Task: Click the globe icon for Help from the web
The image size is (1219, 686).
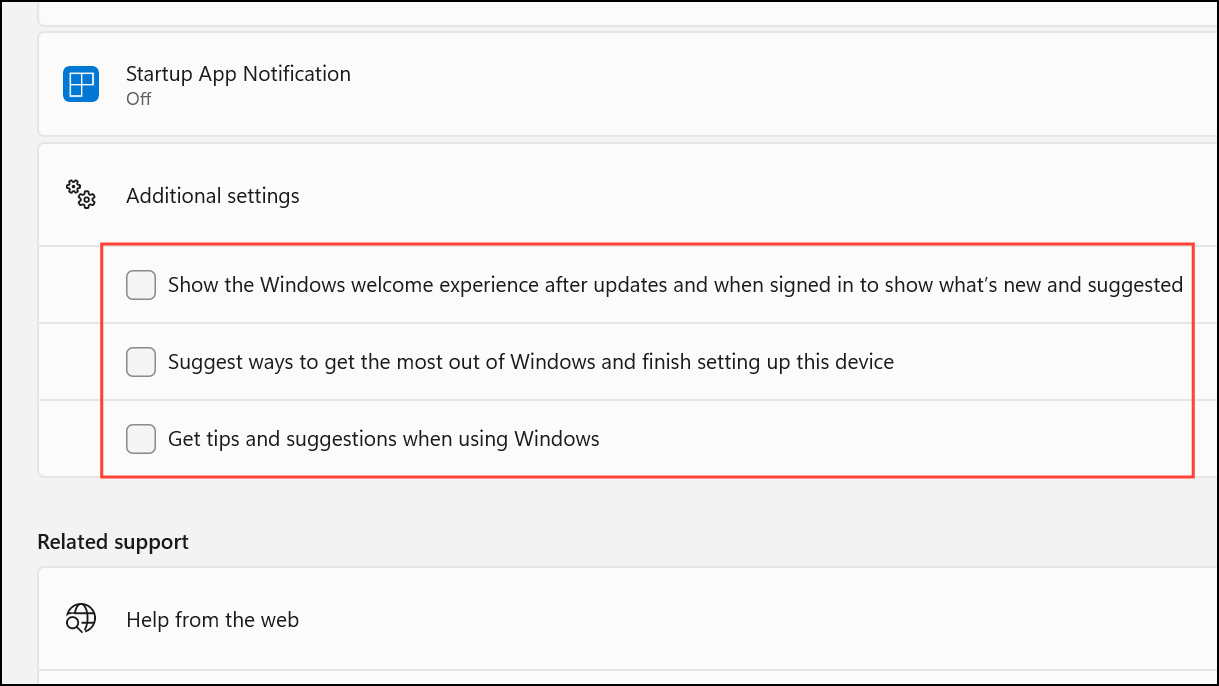Action: (x=80, y=619)
